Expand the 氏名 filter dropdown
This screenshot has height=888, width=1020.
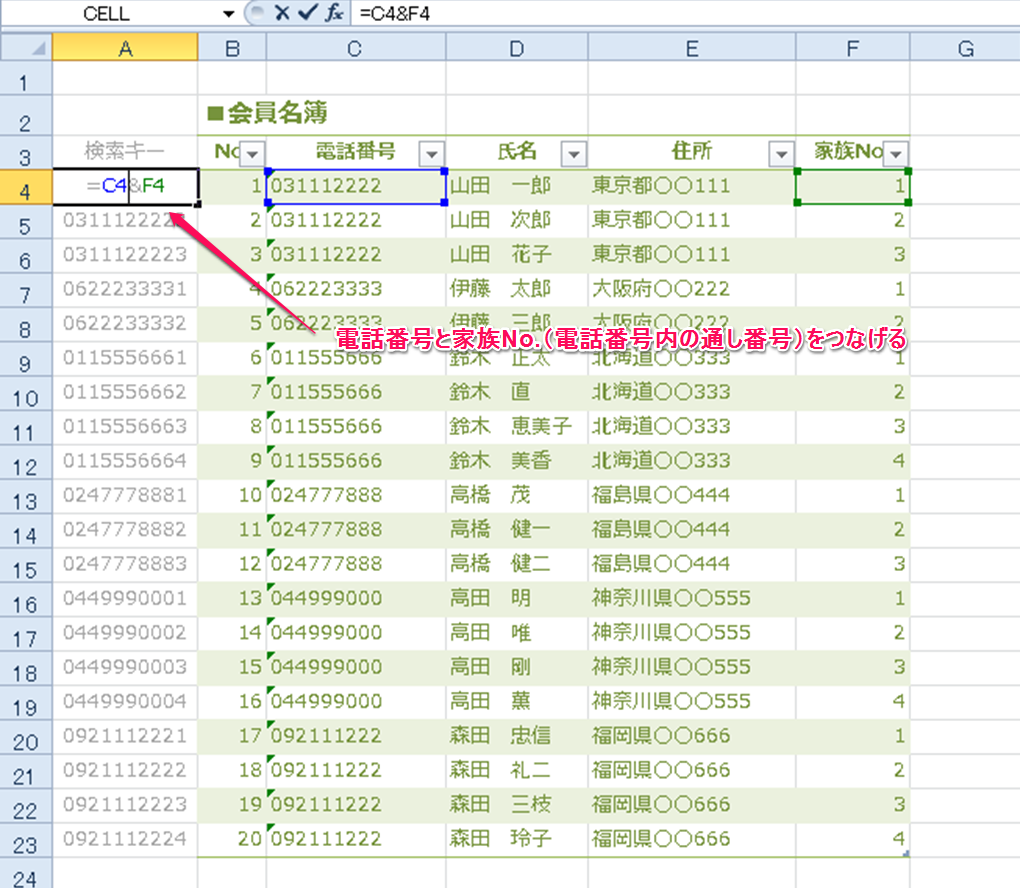(573, 153)
